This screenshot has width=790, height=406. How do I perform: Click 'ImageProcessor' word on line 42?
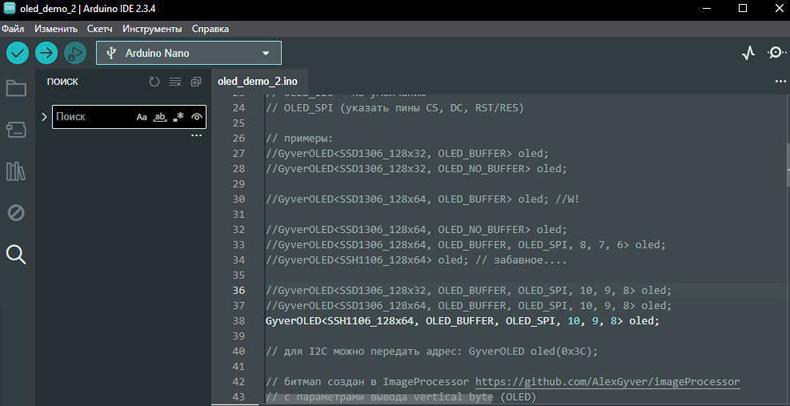click(427, 382)
